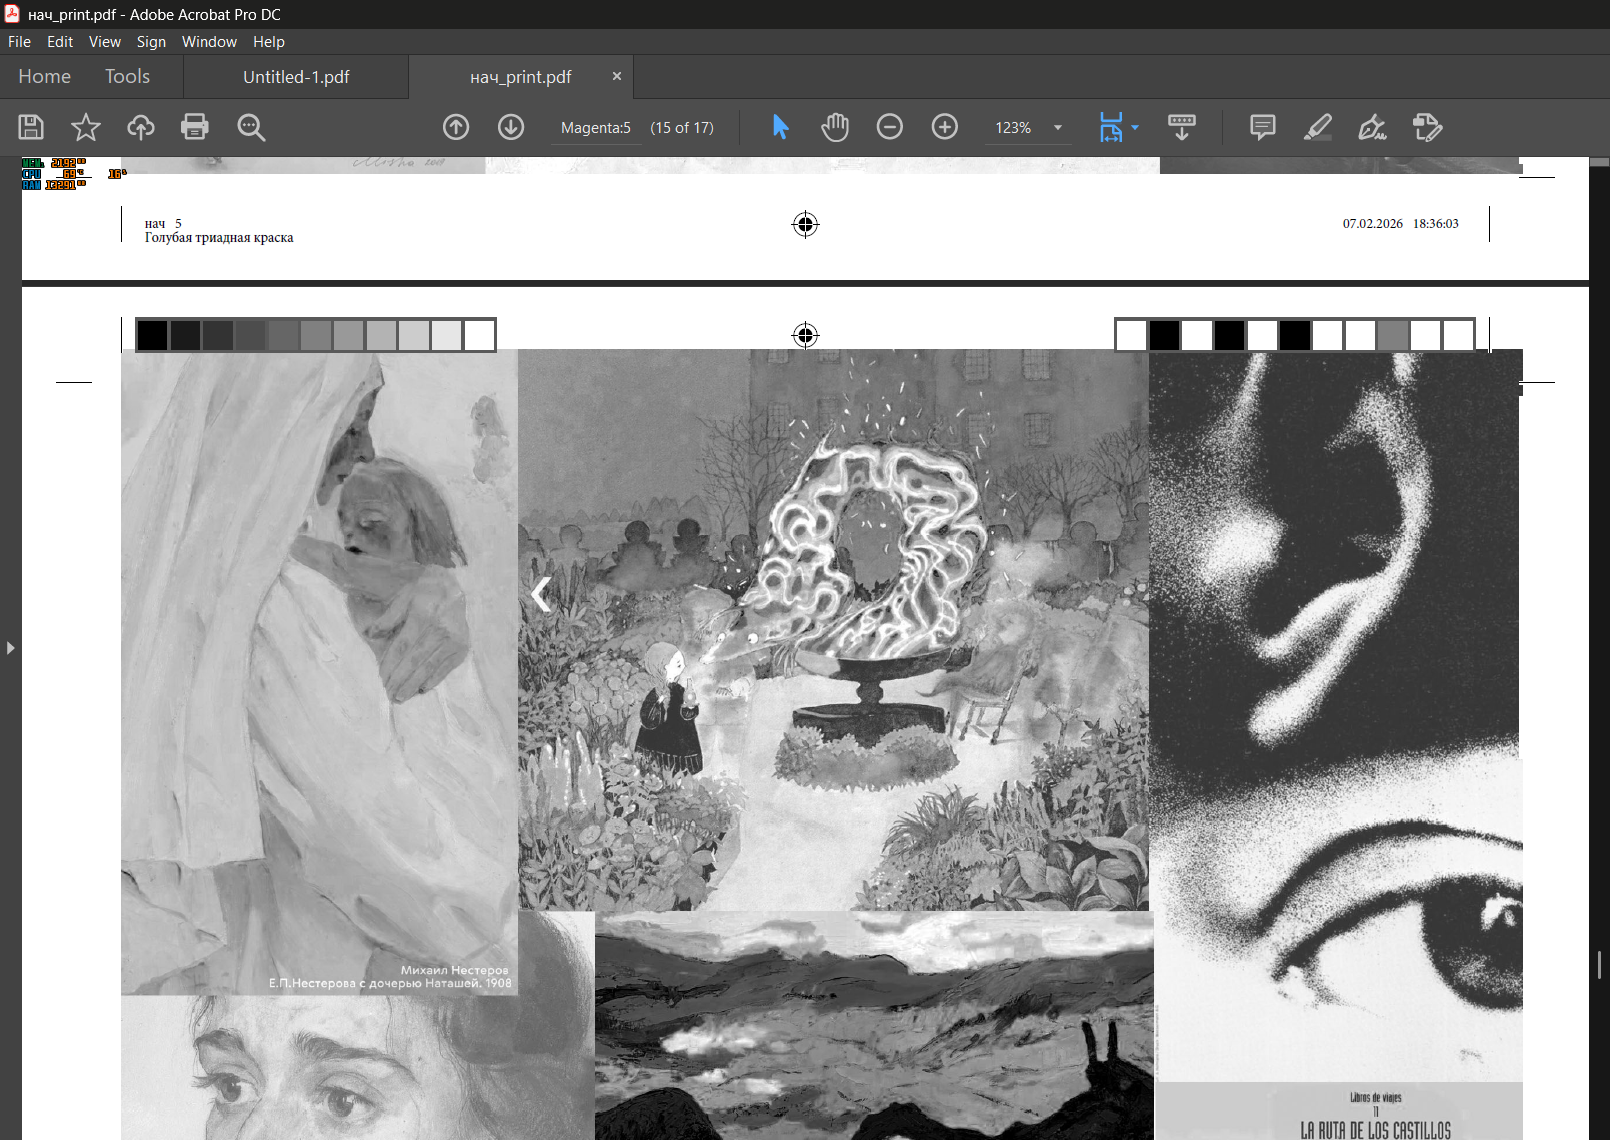This screenshot has height=1140, width=1610.
Task: Open the File menu
Action: (19, 42)
